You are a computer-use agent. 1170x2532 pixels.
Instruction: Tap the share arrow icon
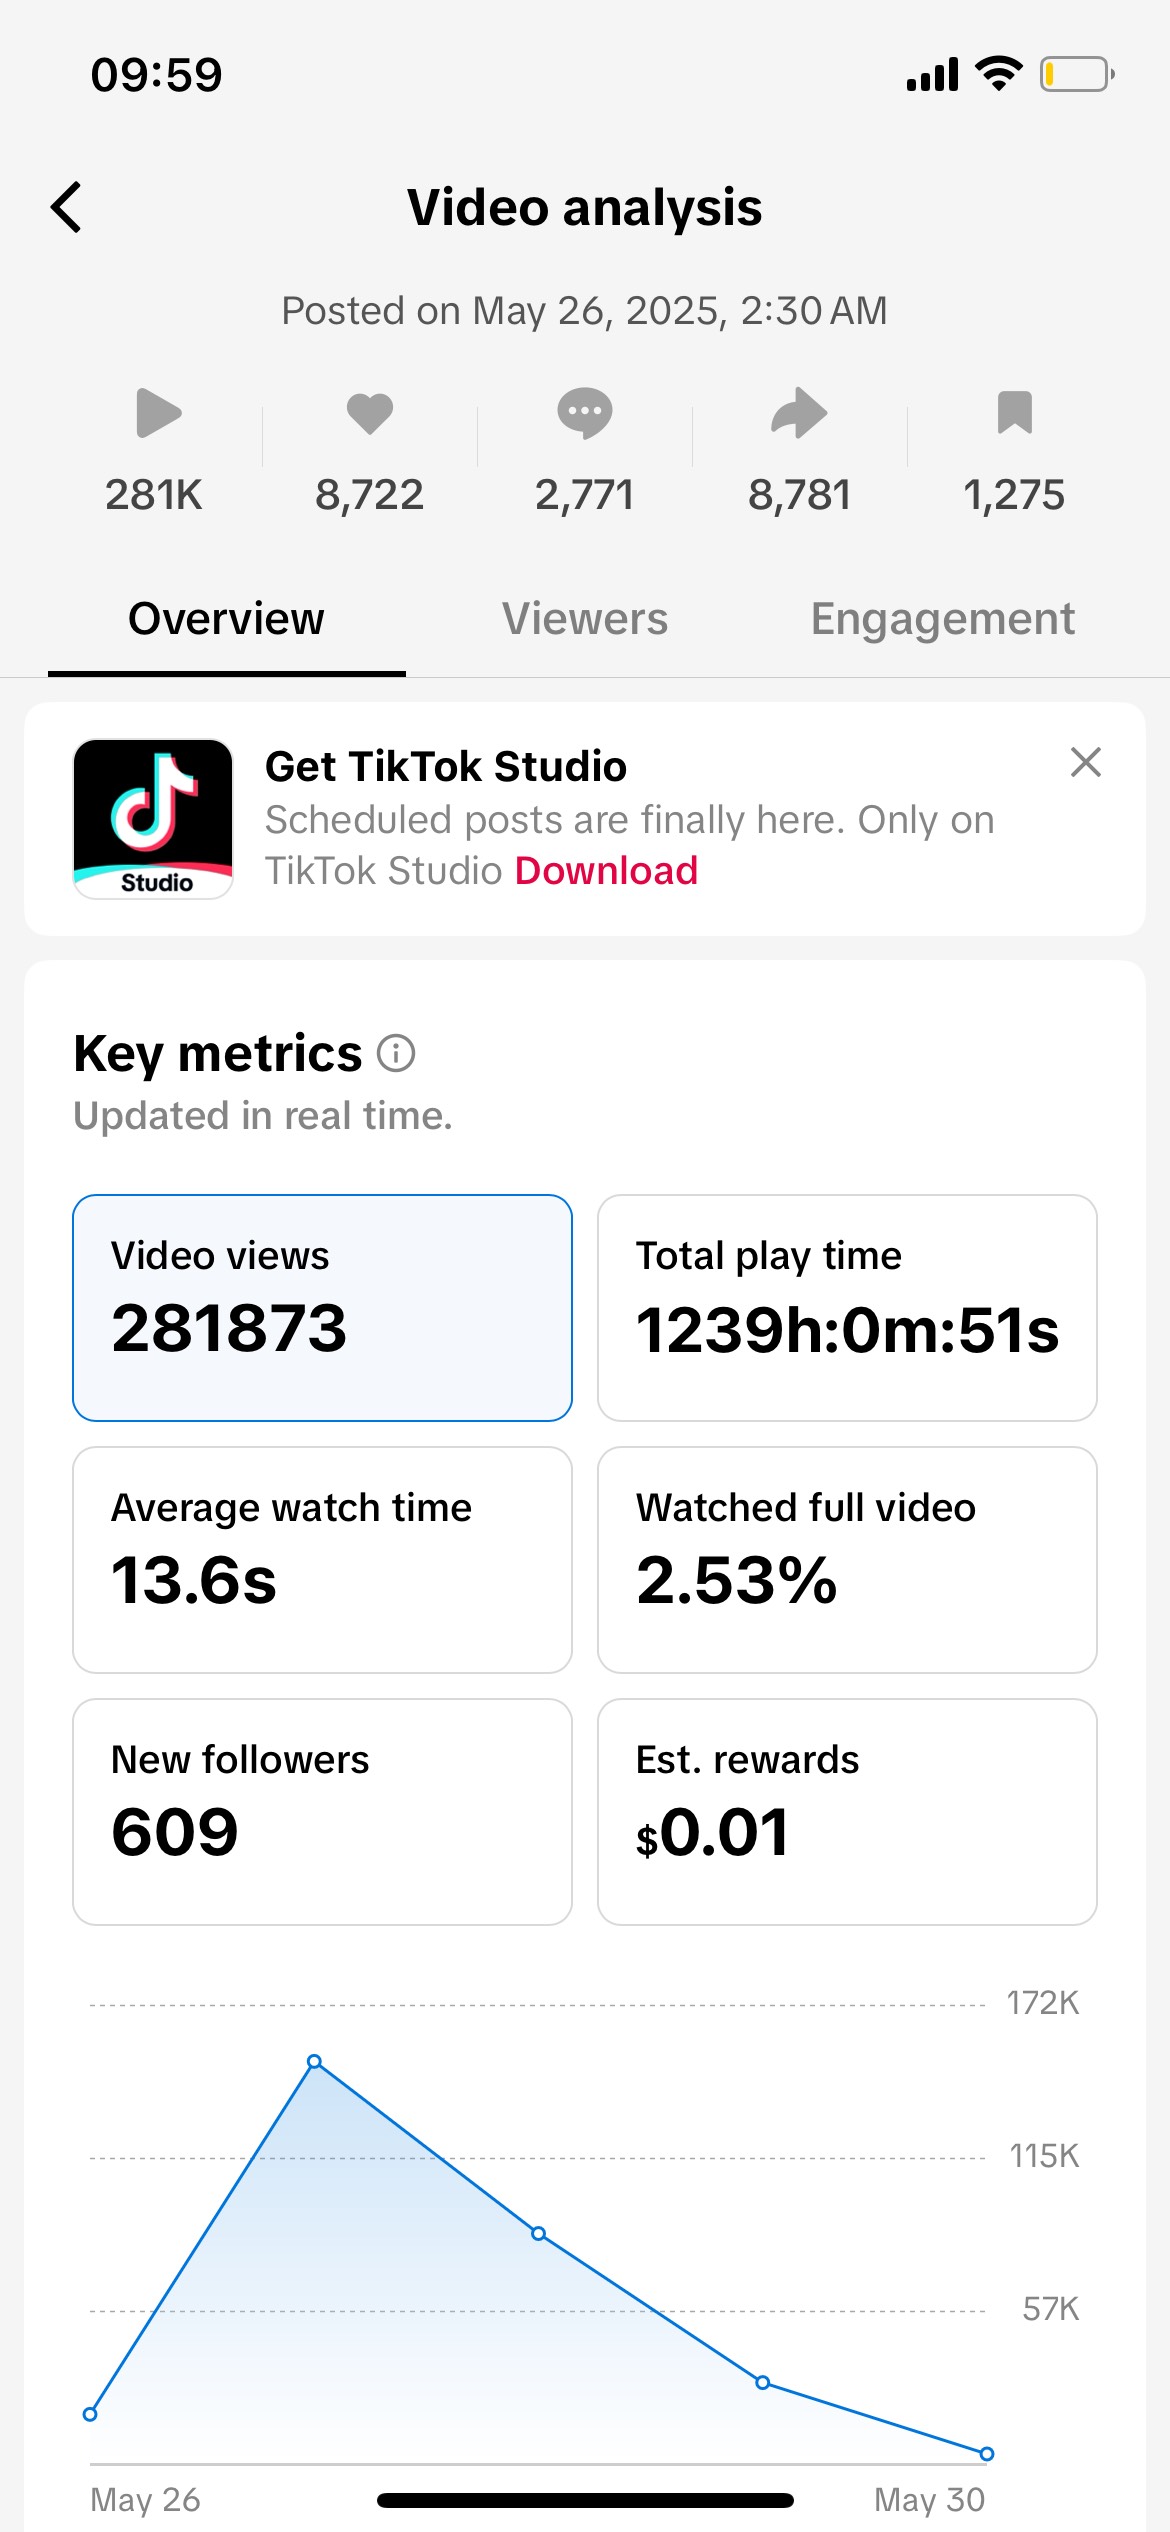click(799, 413)
